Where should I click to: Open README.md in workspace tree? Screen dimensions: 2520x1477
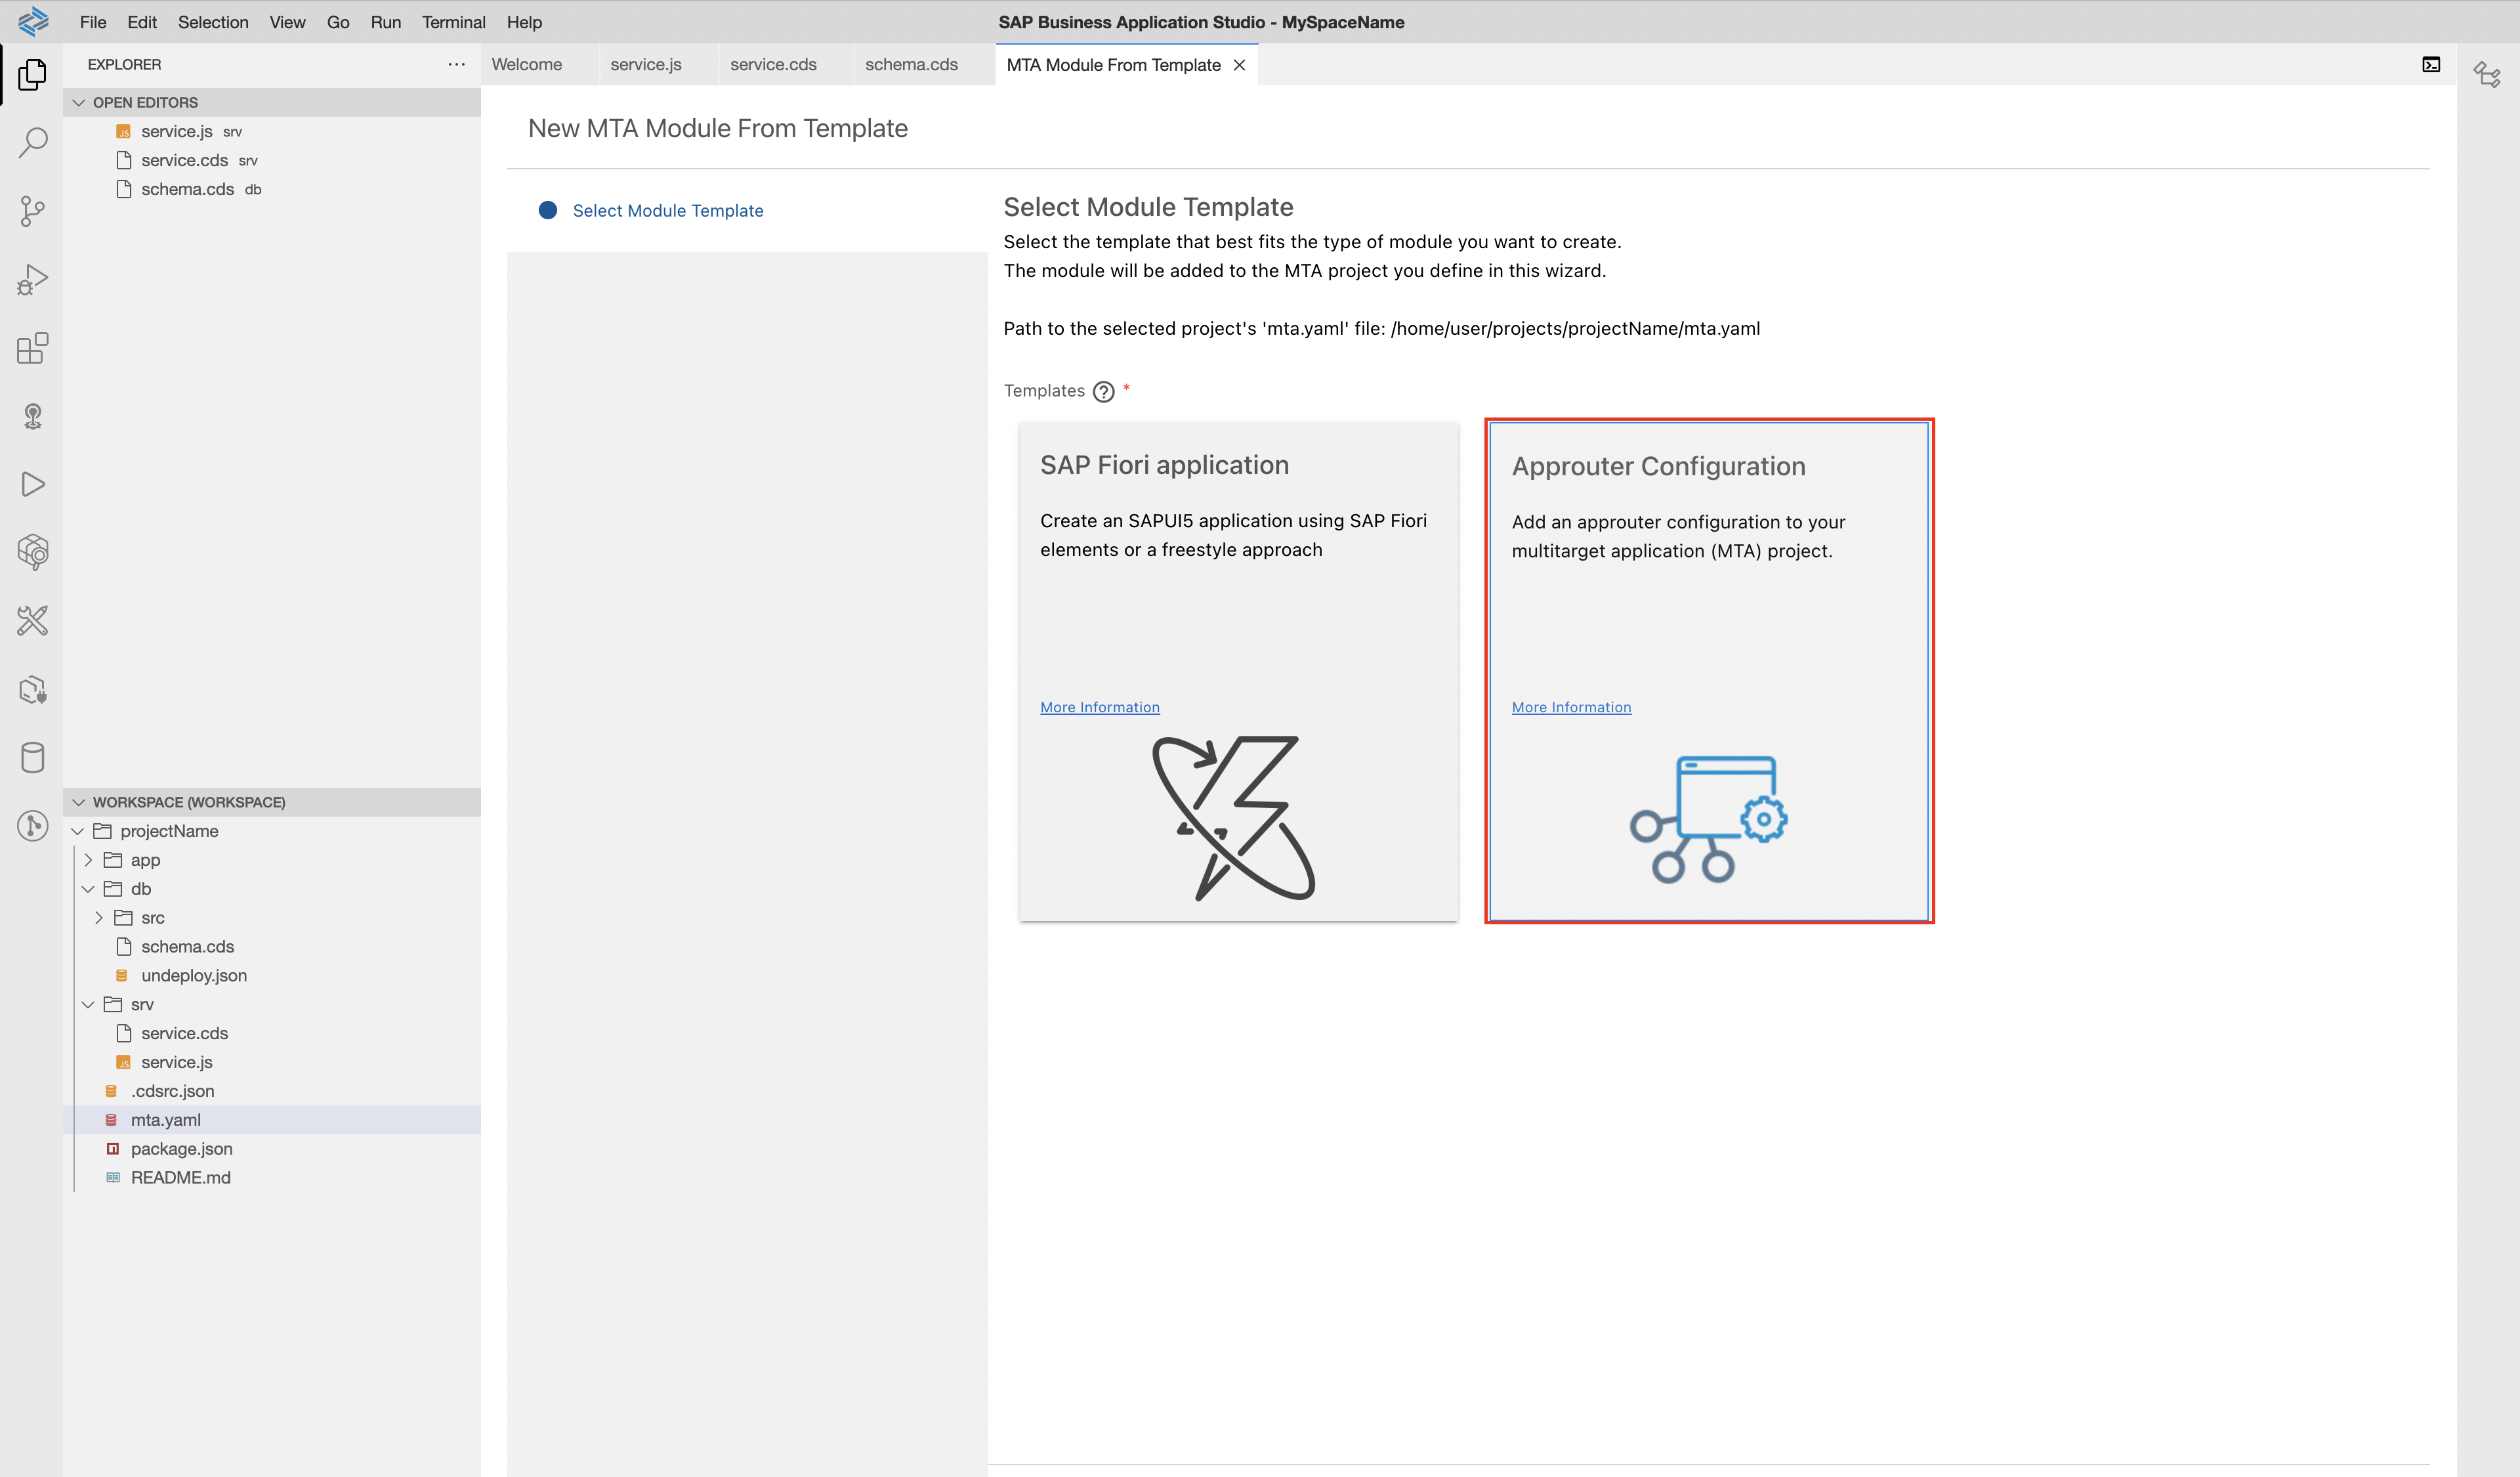272,1178
